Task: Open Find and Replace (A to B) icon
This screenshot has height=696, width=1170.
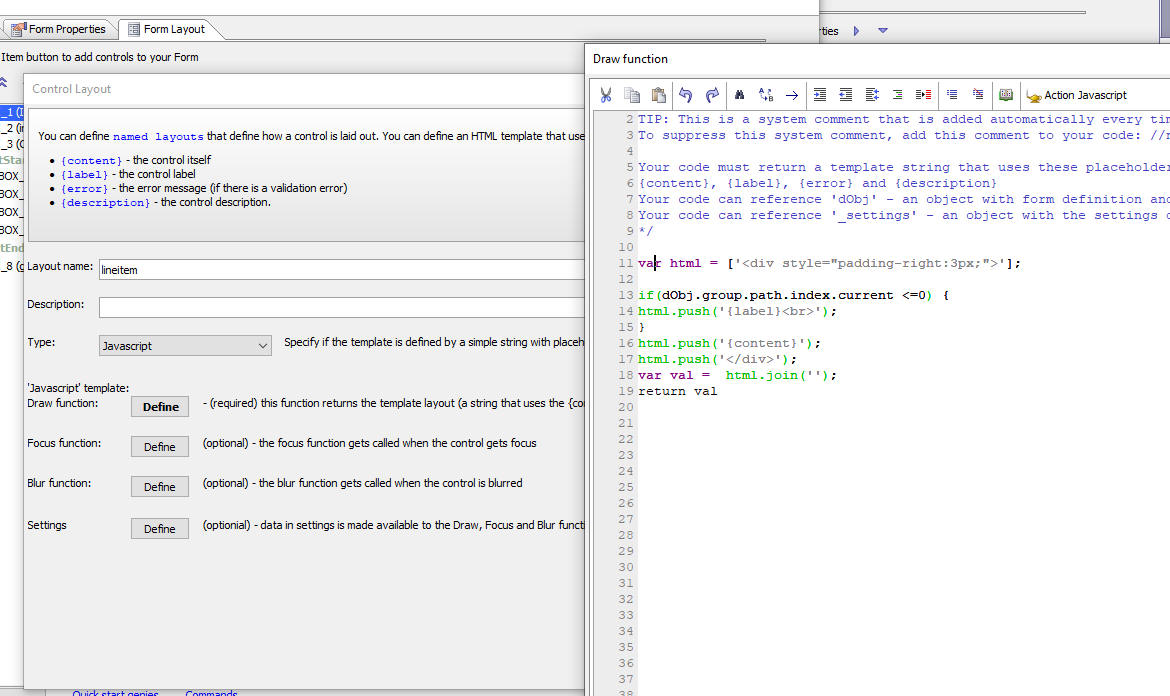Action: tap(766, 95)
